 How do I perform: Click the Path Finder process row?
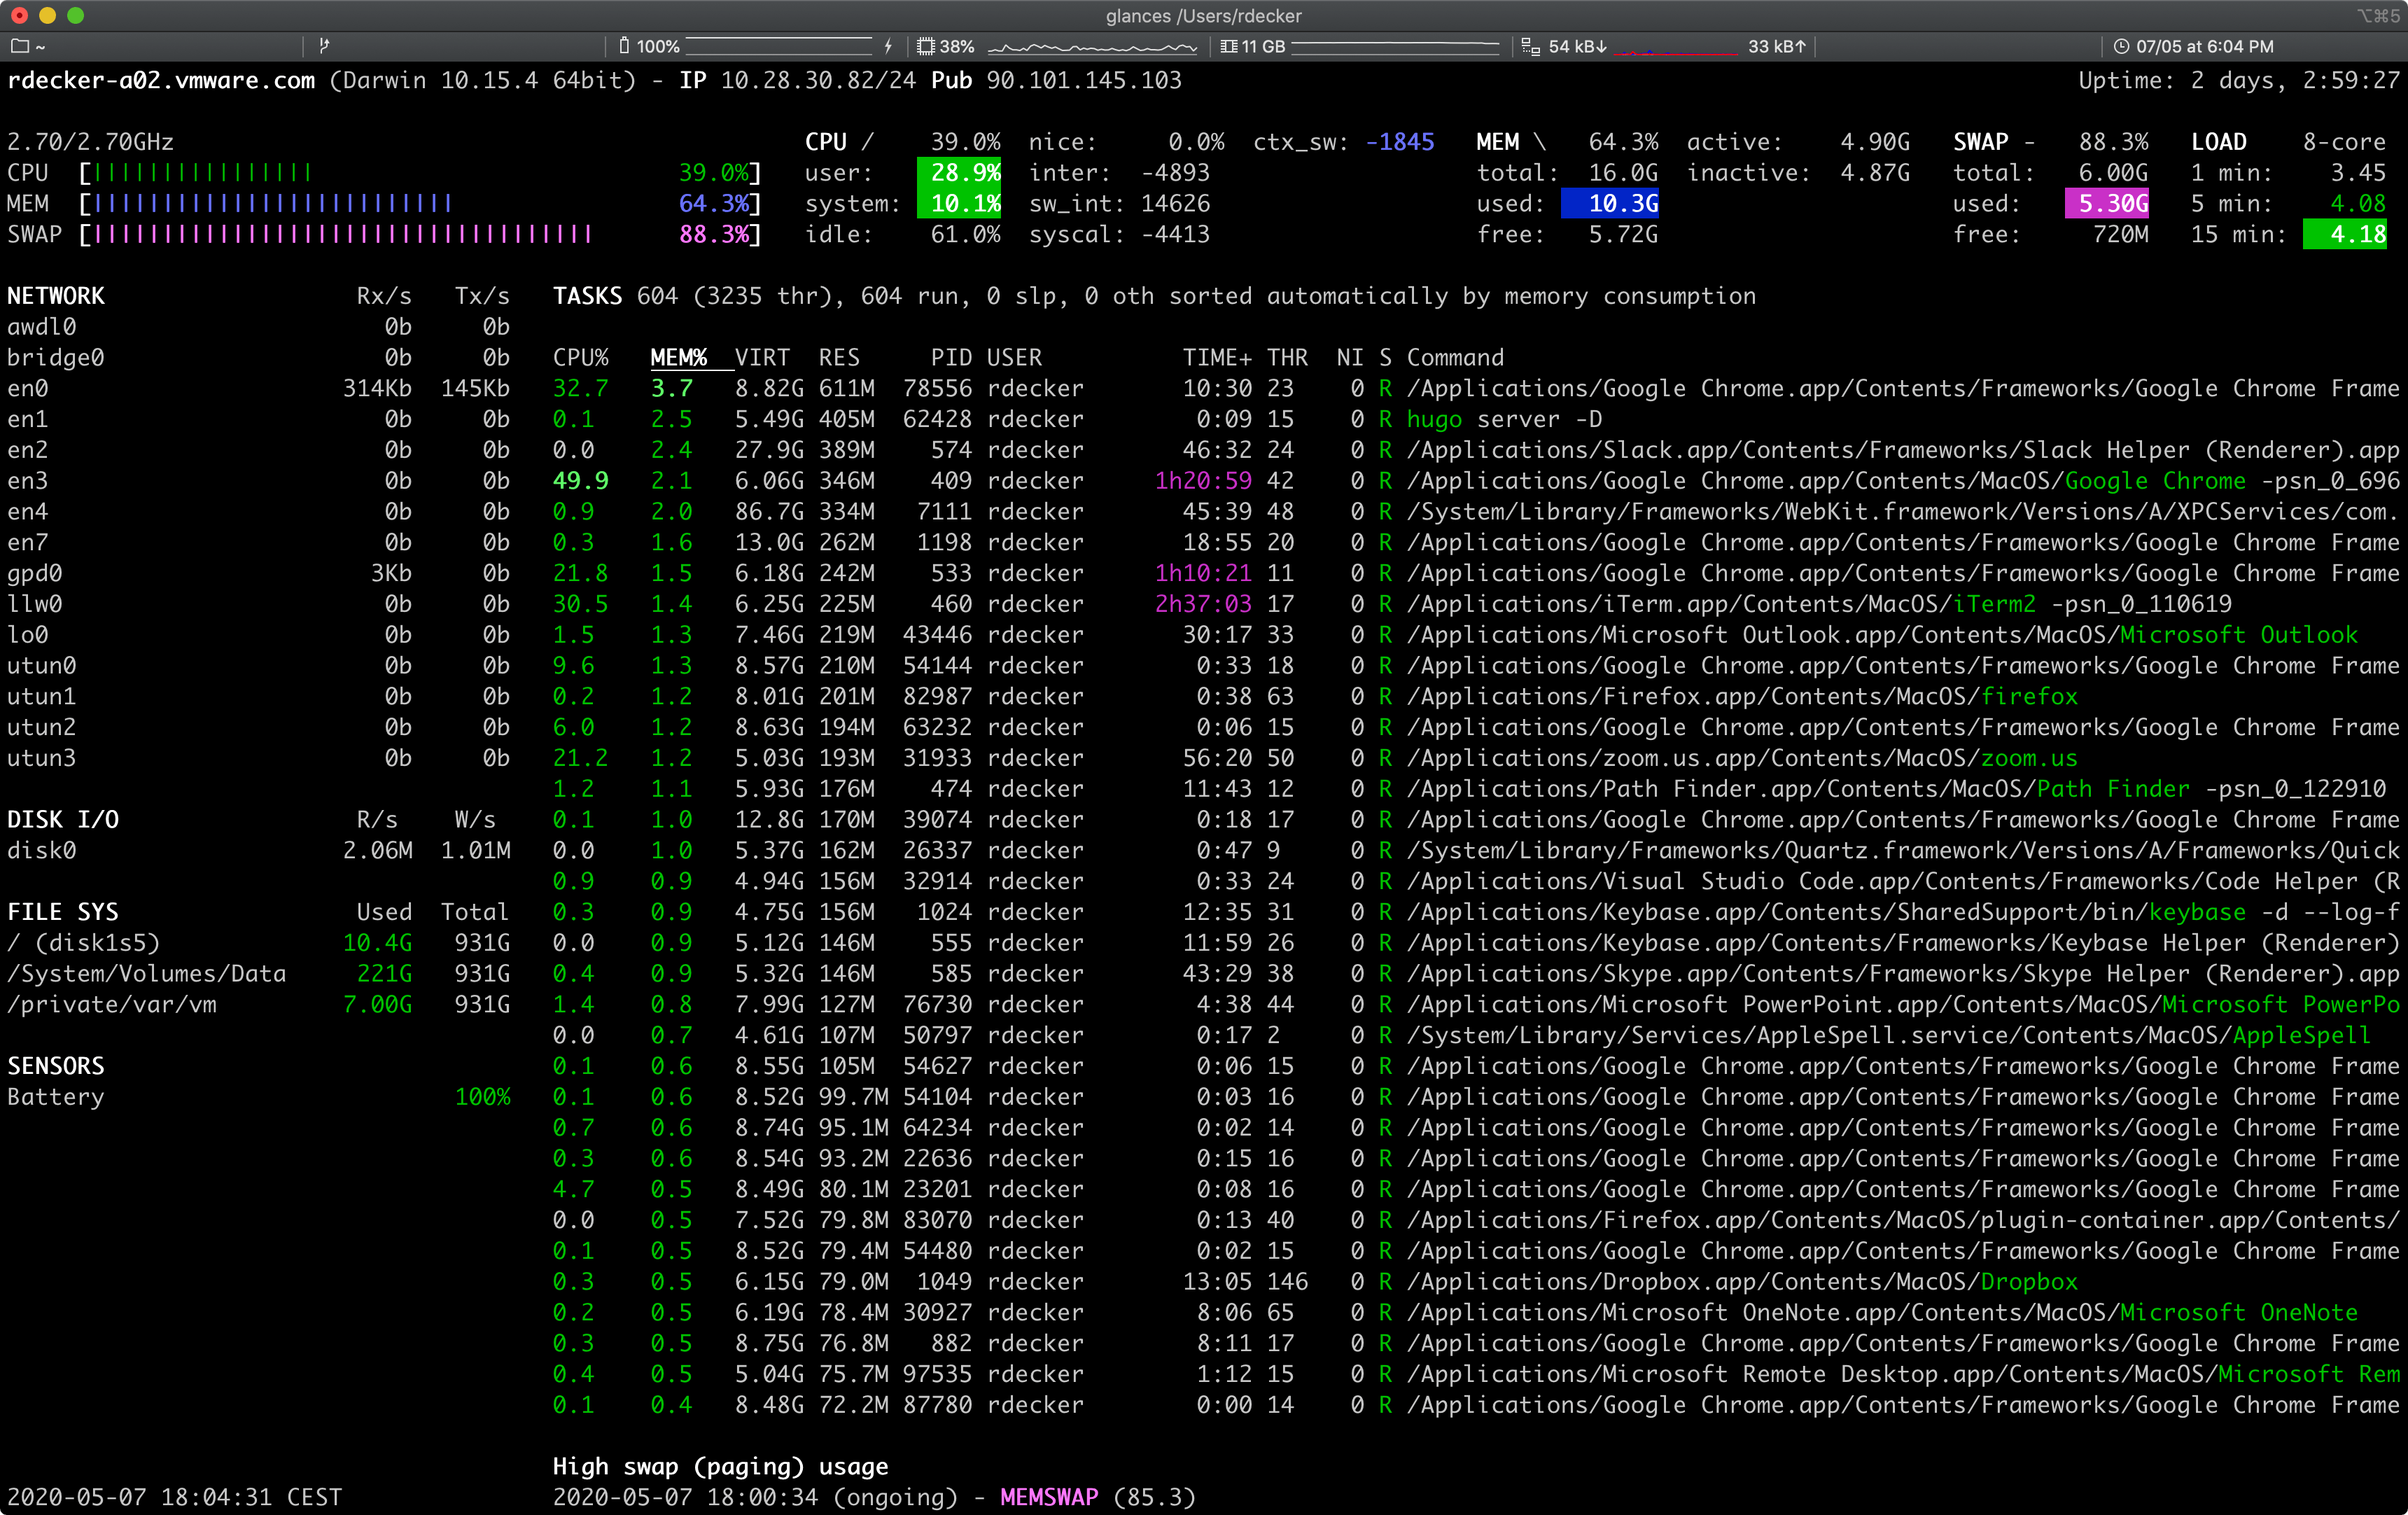click(x=1477, y=790)
